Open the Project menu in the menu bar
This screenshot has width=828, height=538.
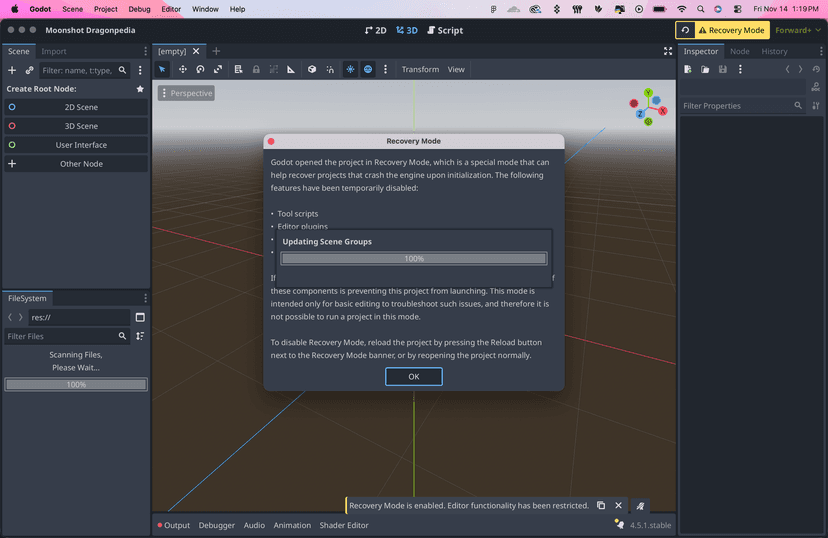pyautogui.click(x=105, y=9)
